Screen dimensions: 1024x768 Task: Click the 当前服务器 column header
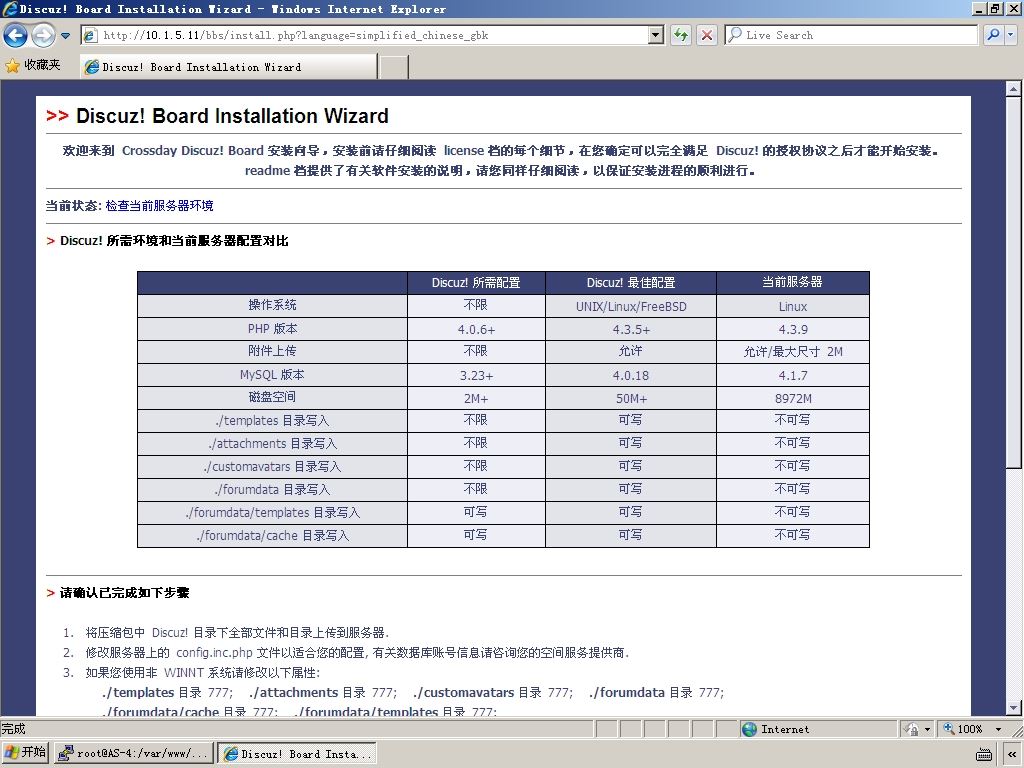pyautogui.click(x=793, y=282)
